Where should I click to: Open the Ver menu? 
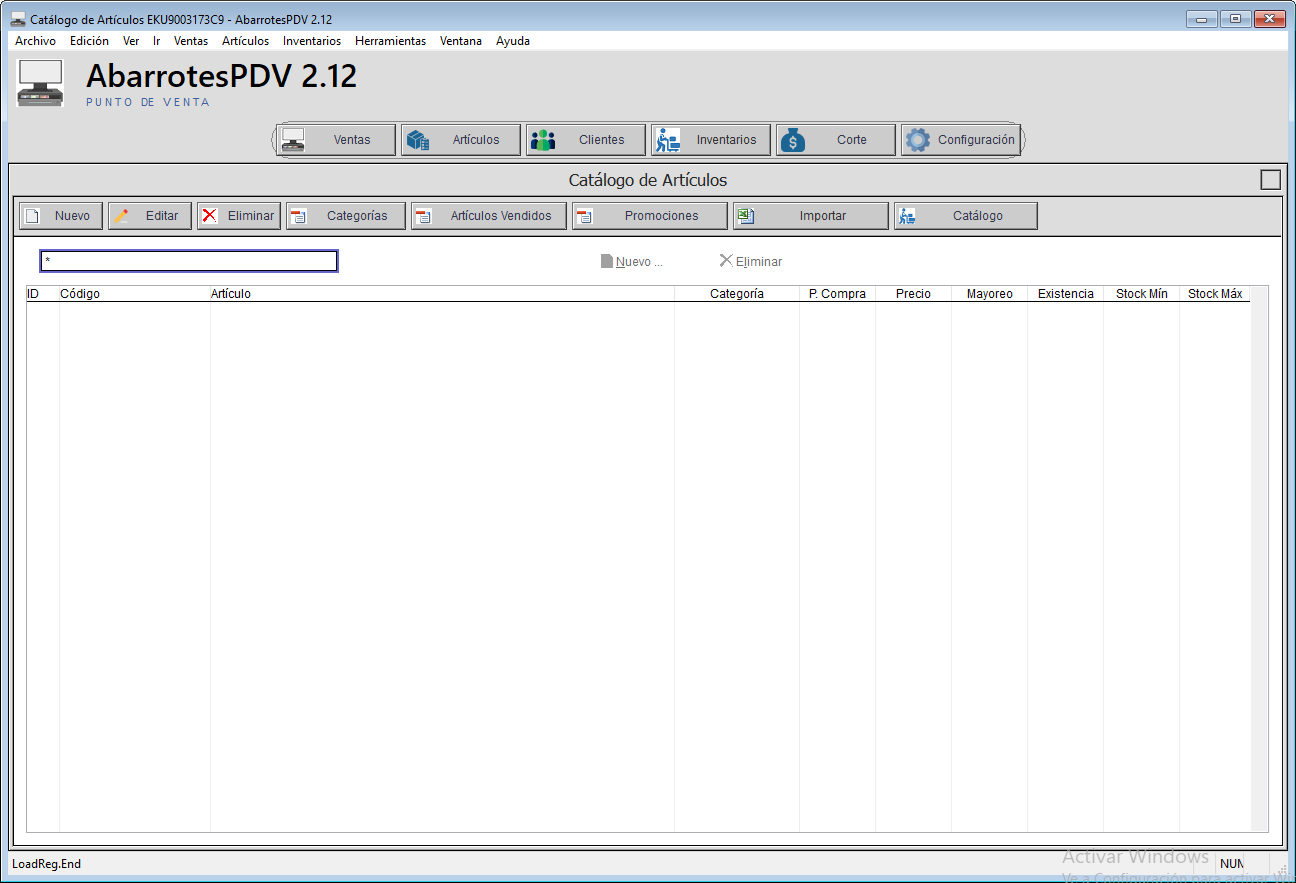(x=131, y=41)
